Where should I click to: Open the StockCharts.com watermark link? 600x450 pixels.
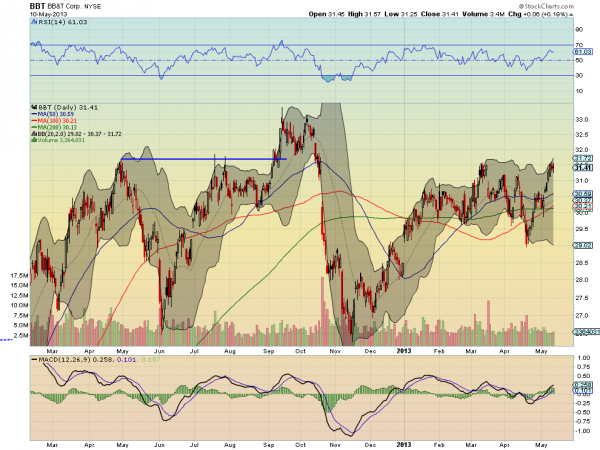tap(546, 6)
